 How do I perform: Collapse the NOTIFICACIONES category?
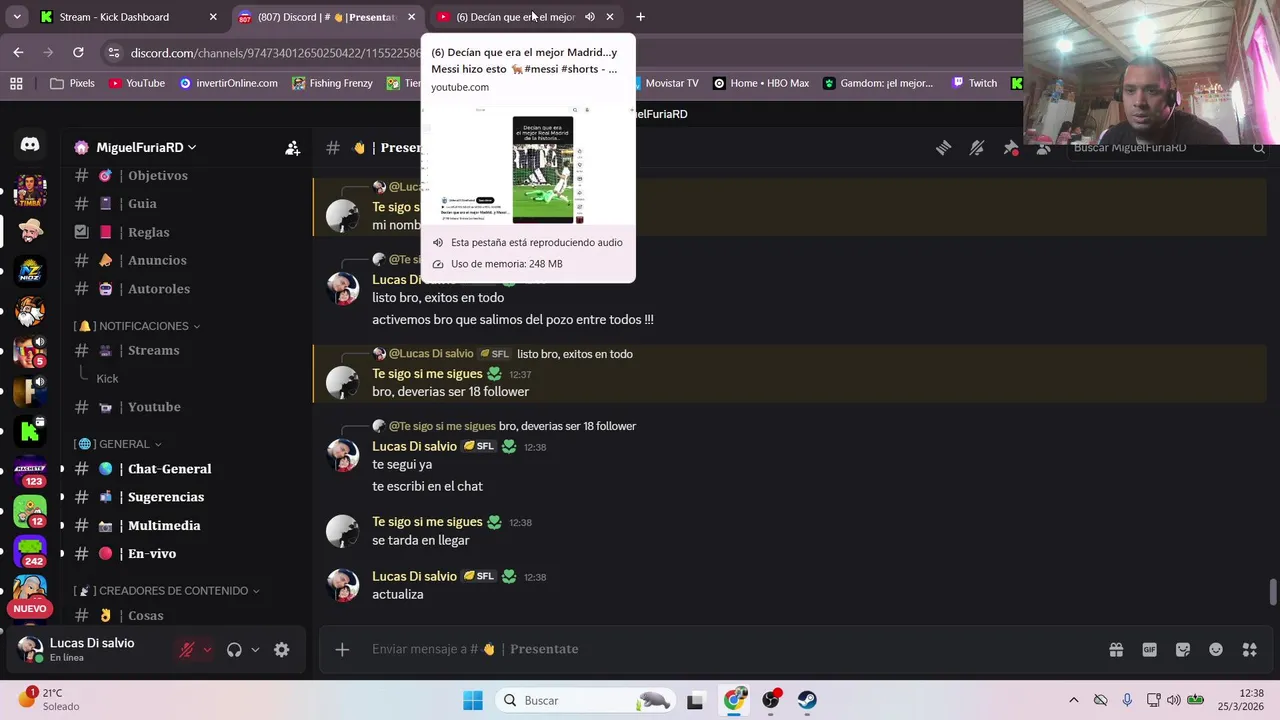[x=138, y=326]
